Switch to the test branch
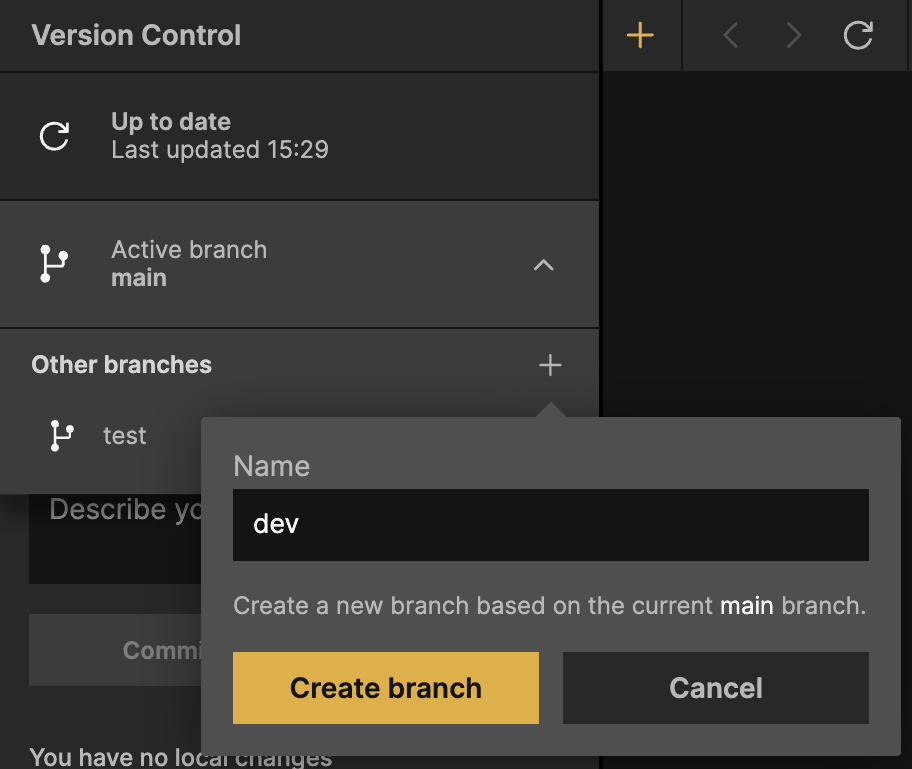 pyautogui.click(x=125, y=436)
